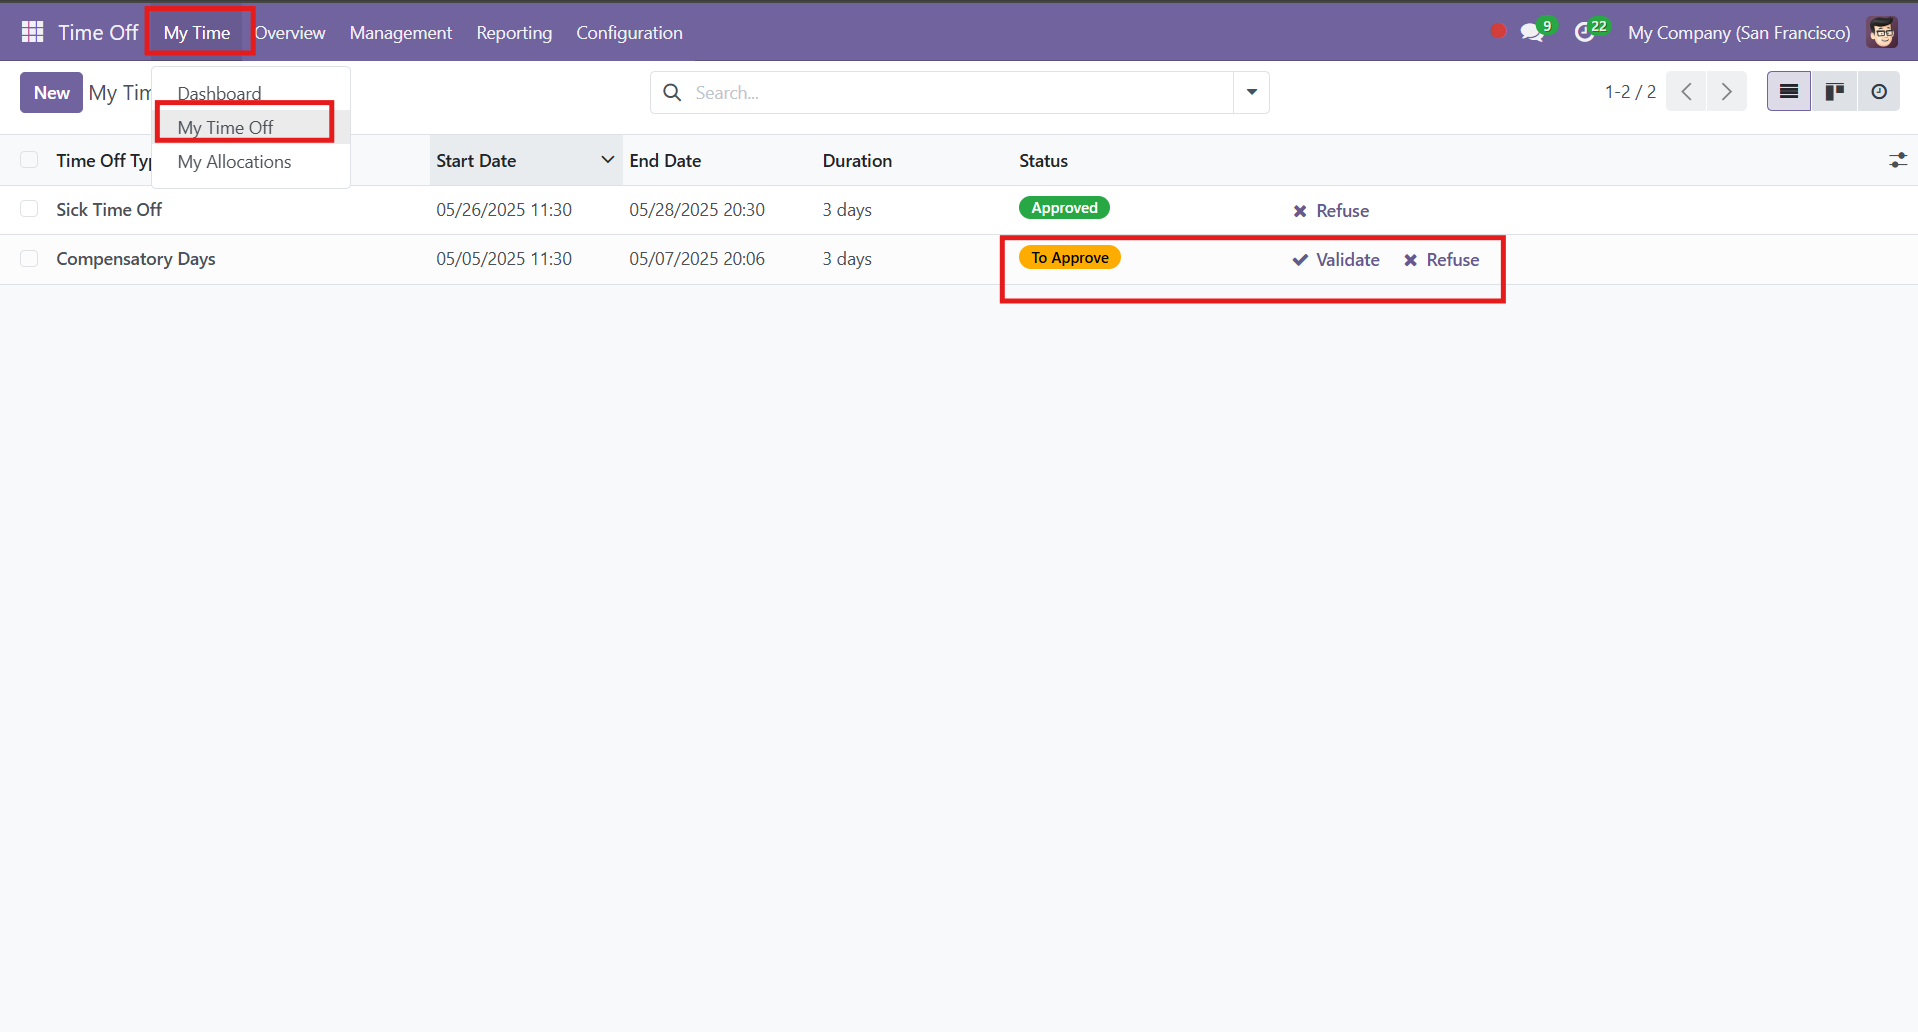Screen dimensions: 1918x1032
Task: Select My Allocations from the dropdown
Action: 233,161
